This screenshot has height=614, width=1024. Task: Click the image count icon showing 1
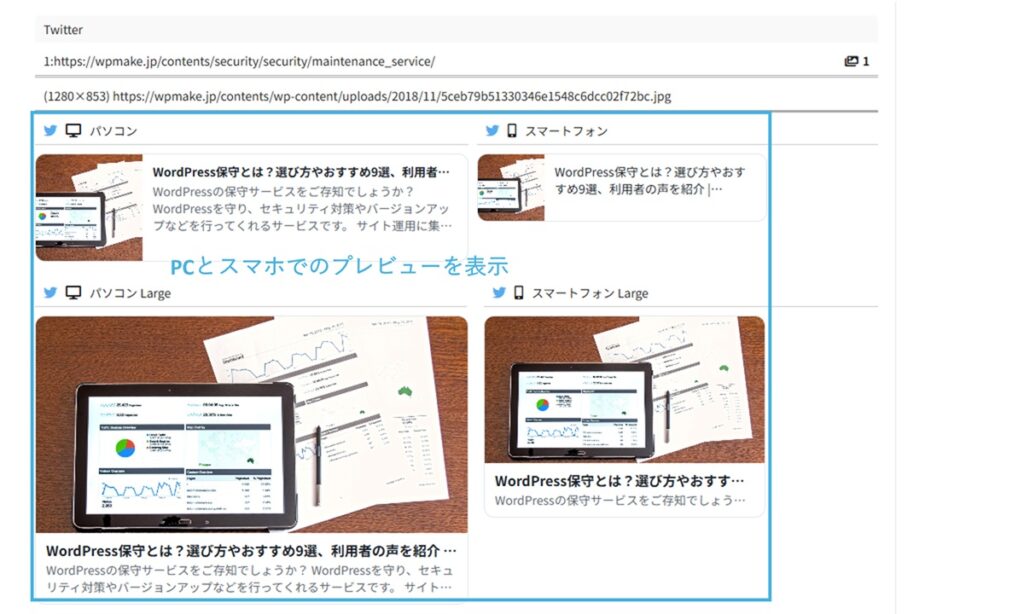856,60
